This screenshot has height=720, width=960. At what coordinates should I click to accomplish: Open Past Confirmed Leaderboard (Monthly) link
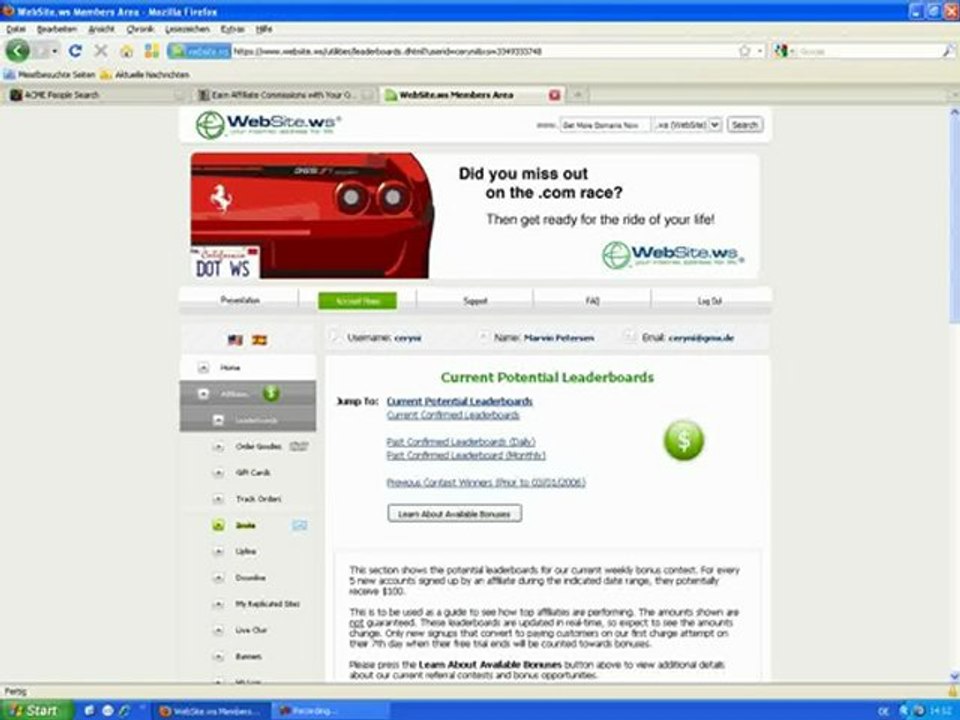(466, 456)
